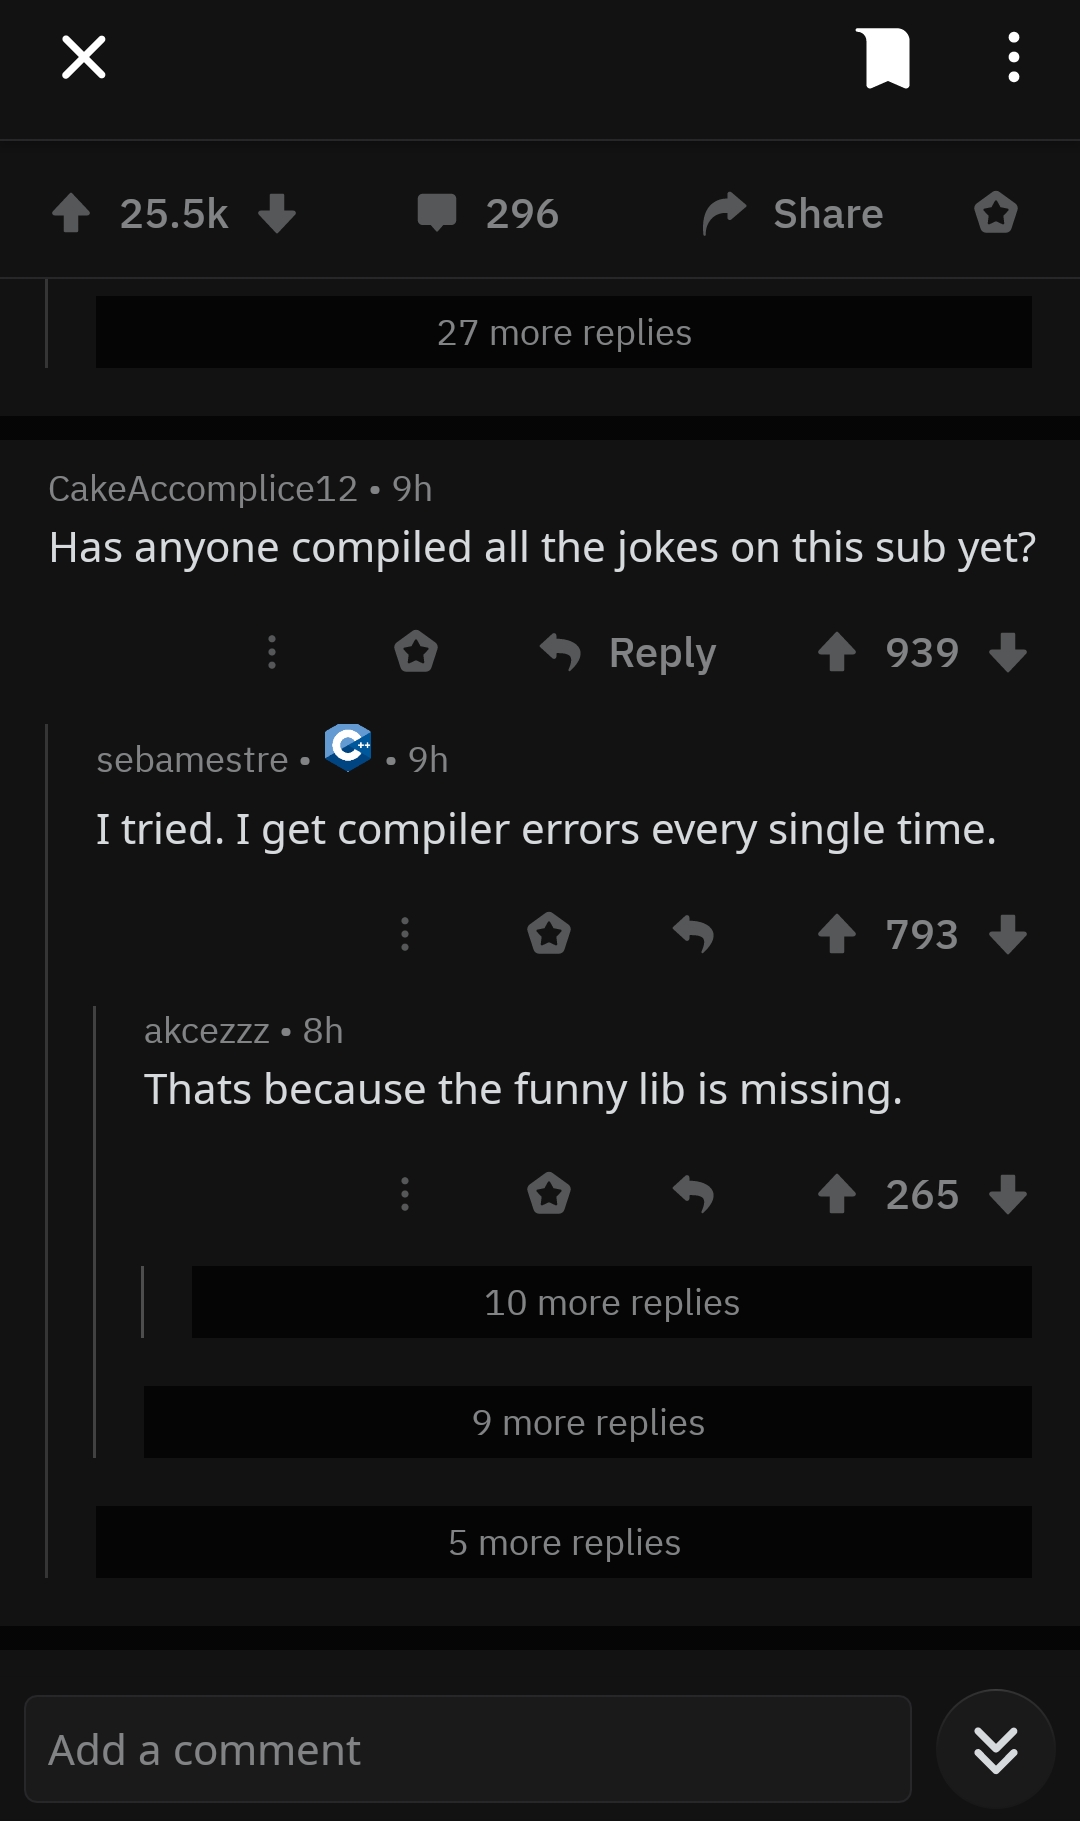Expand 10 more replies
This screenshot has width=1080, height=1821.
click(x=612, y=1302)
